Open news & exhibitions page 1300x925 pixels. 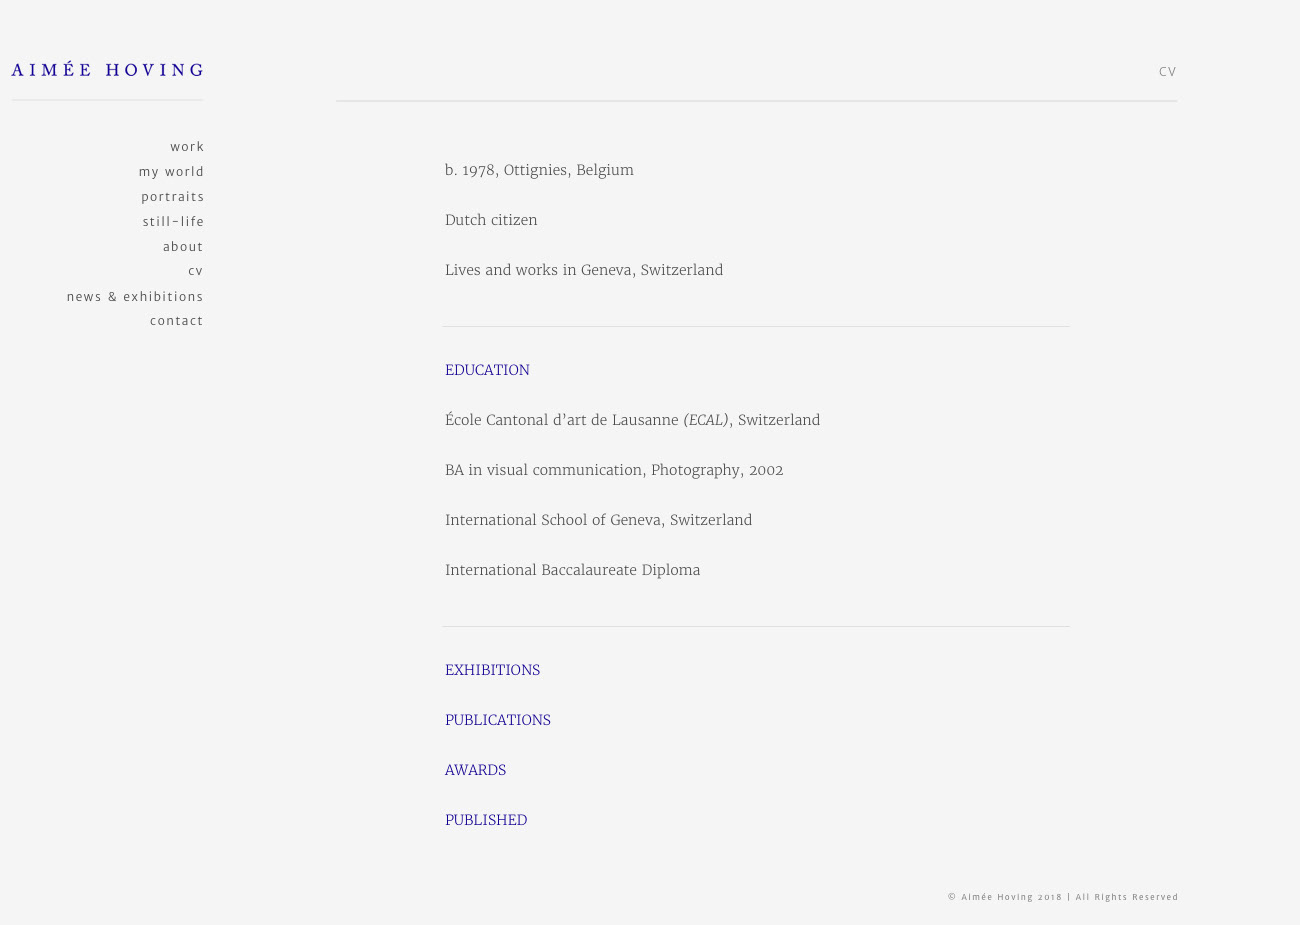tap(135, 297)
